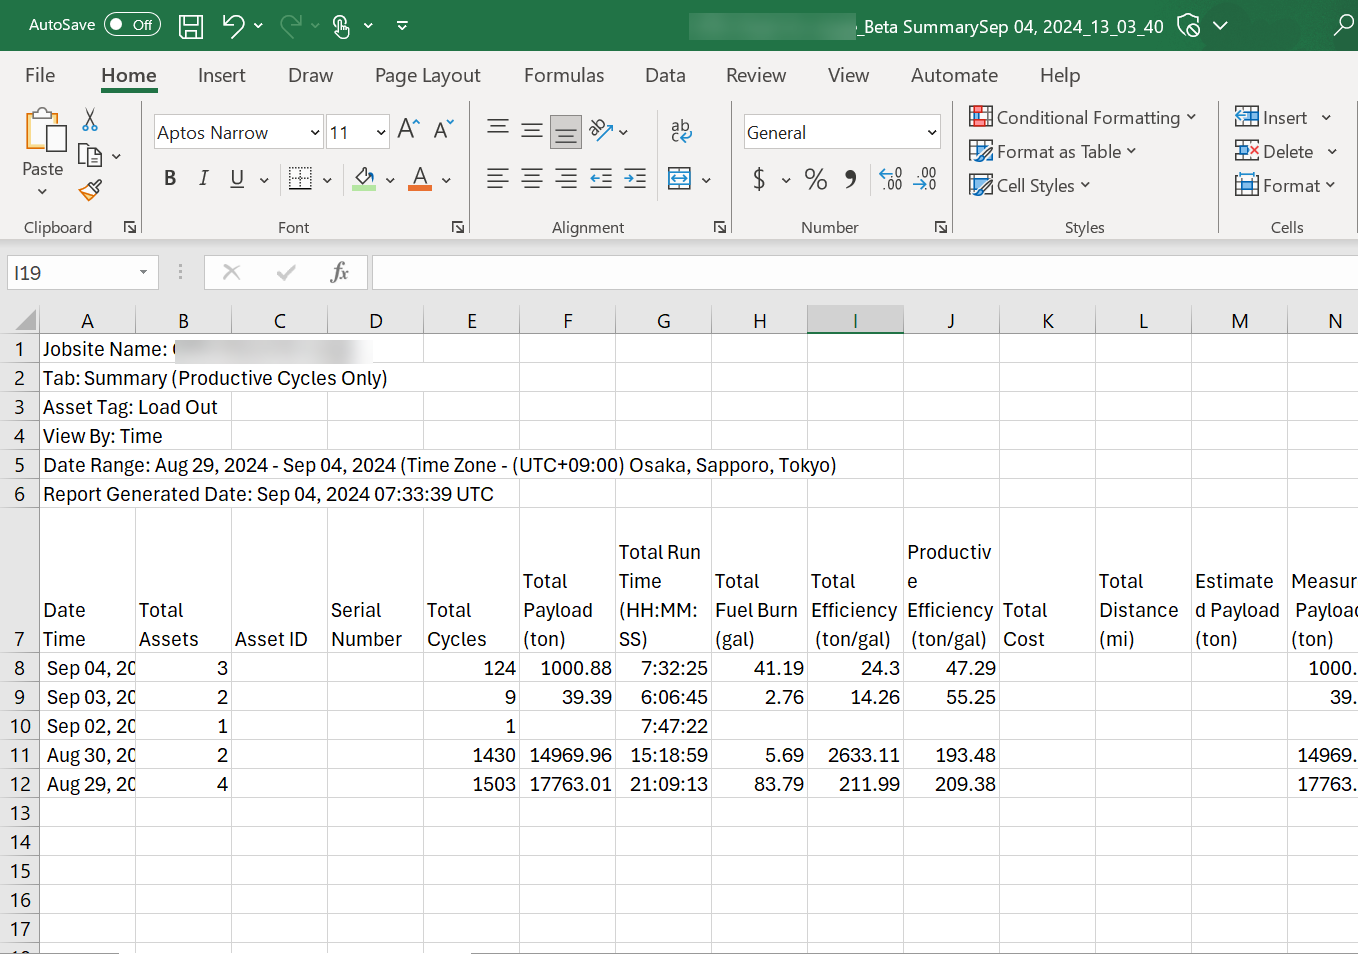Viewport: 1358px width, 954px height.
Task: Click the Merge & Center icon
Action: click(x=680, y=179)
